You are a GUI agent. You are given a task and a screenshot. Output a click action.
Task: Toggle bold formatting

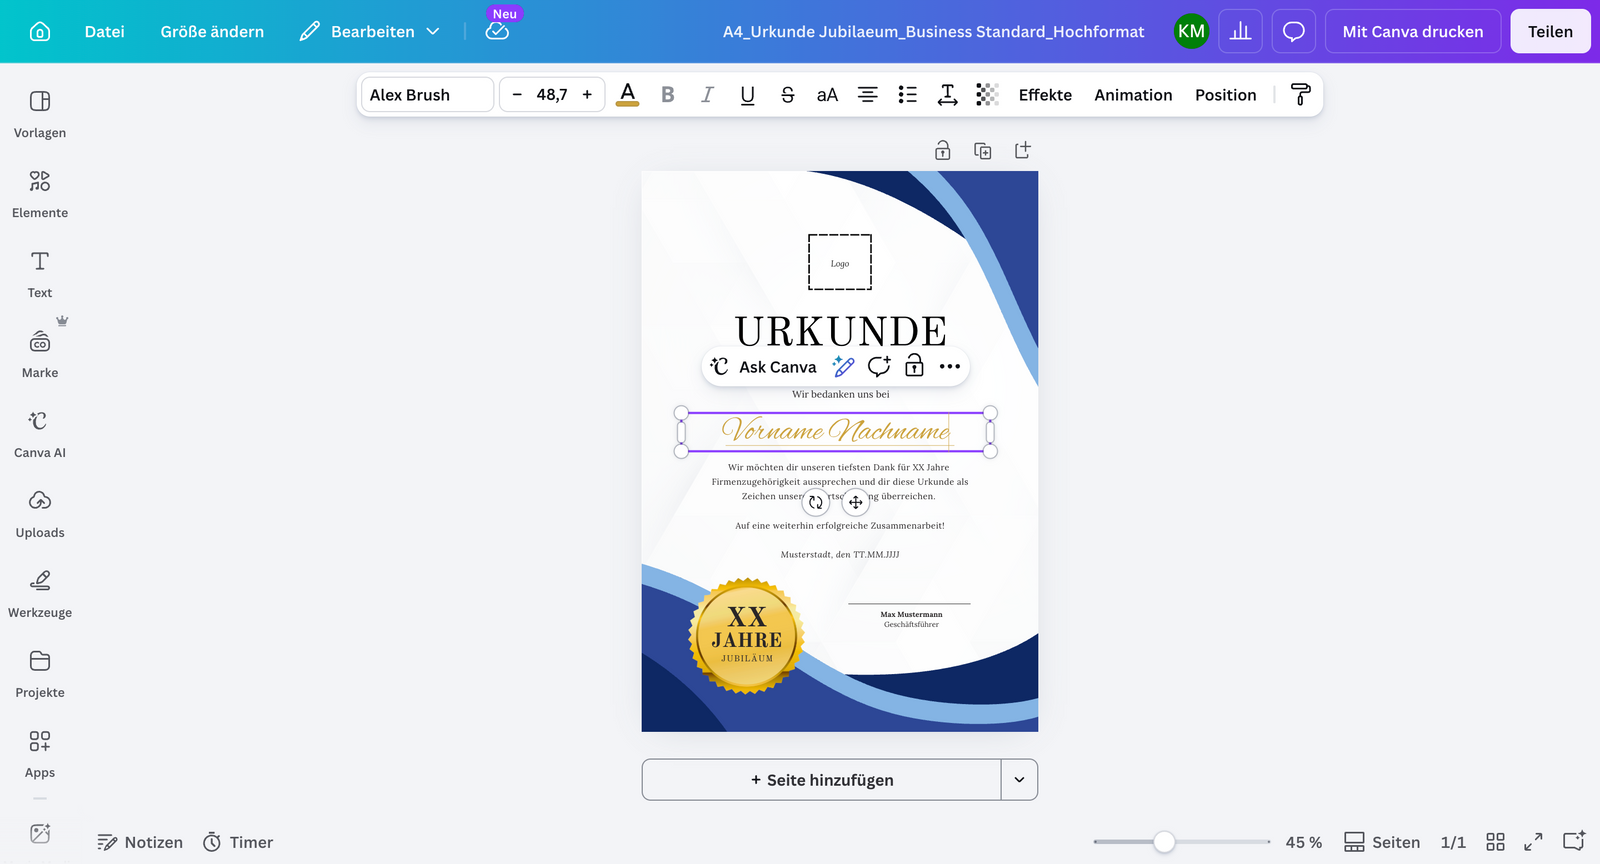tap(668, 95)
